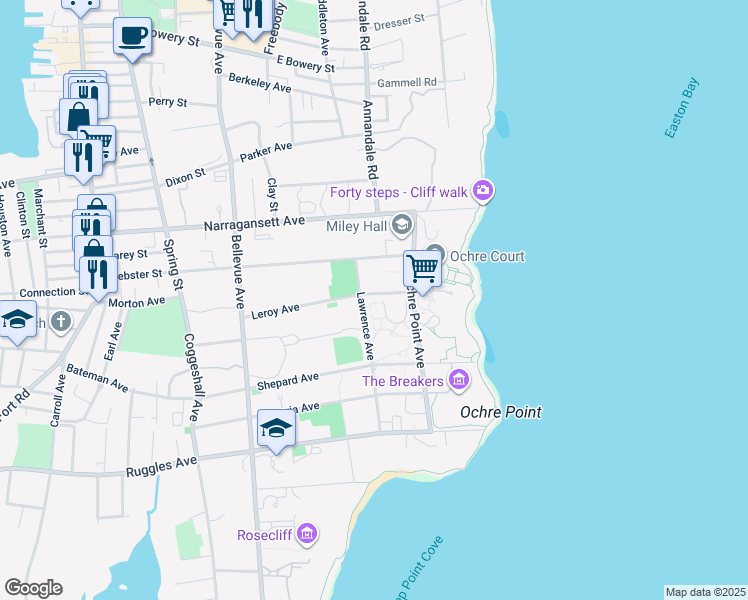Click the Map data ©2025 attribution
This screenshot has height=600, width=748.
705,592
